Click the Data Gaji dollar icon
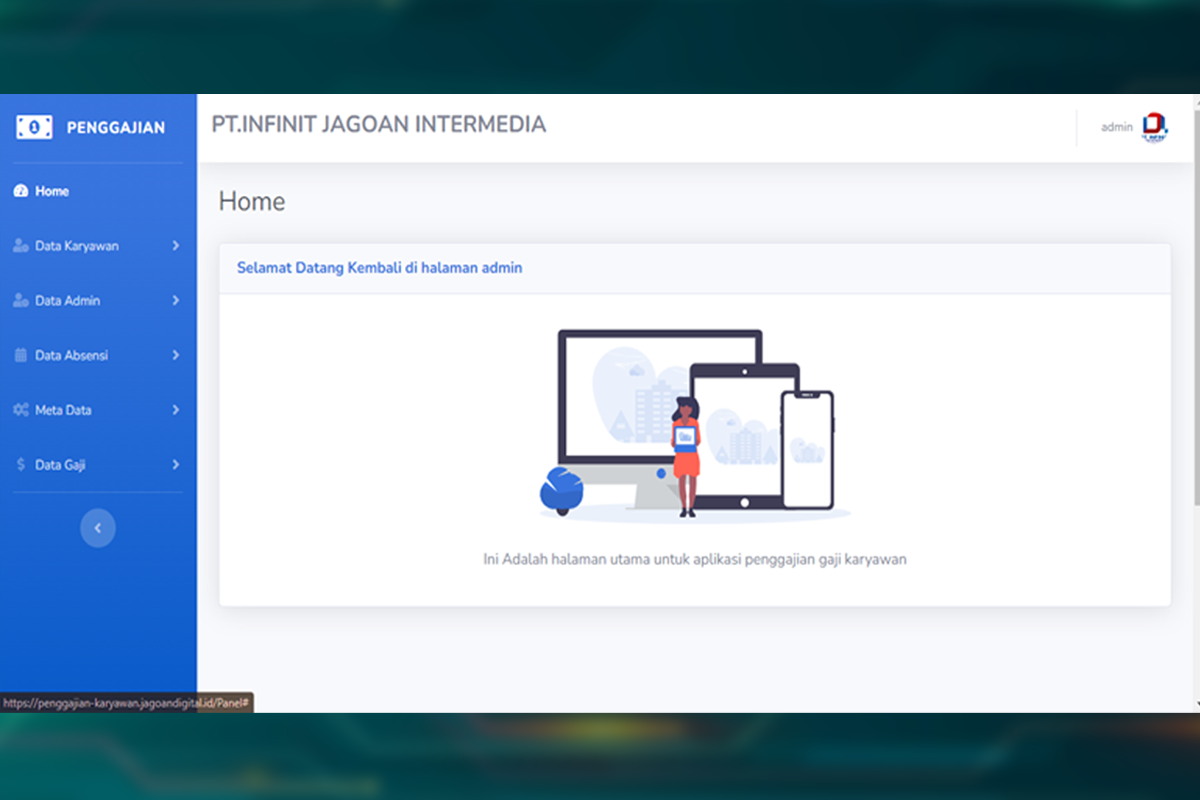1200x800 pixels. click(20, 465)
